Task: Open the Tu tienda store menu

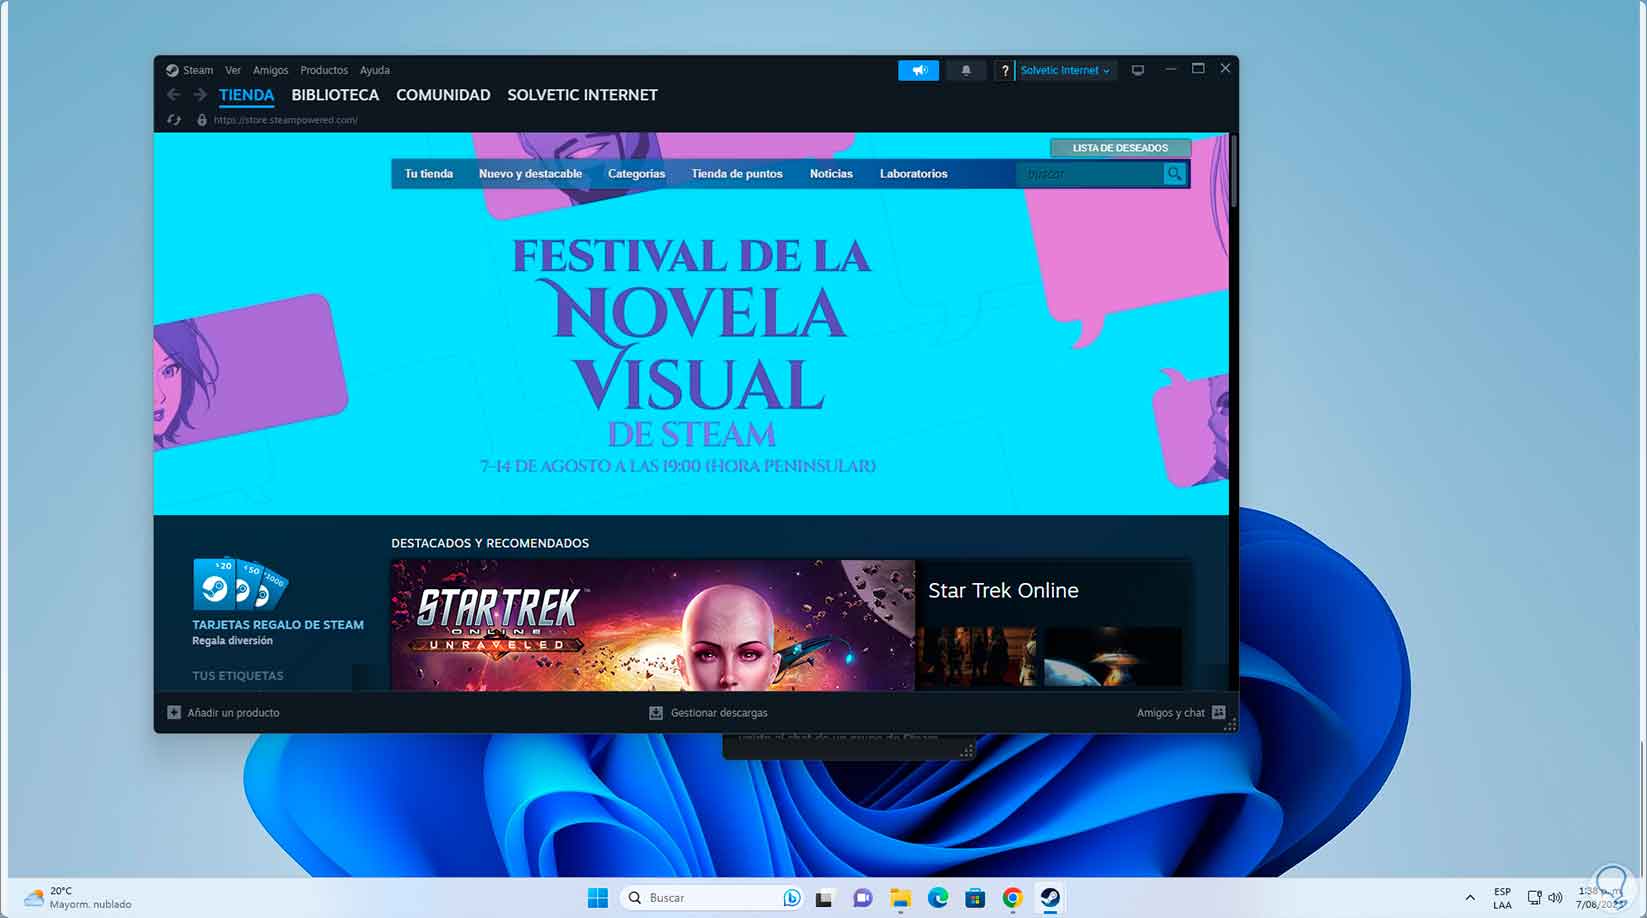Action: [x=429, y=174]
